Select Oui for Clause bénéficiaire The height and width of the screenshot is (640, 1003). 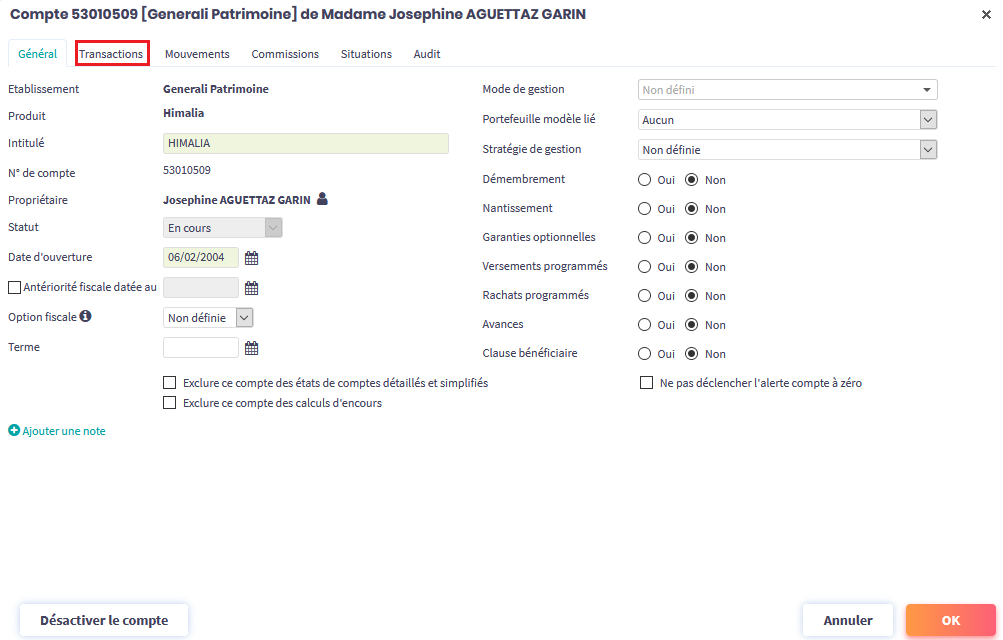coord(645,354)
